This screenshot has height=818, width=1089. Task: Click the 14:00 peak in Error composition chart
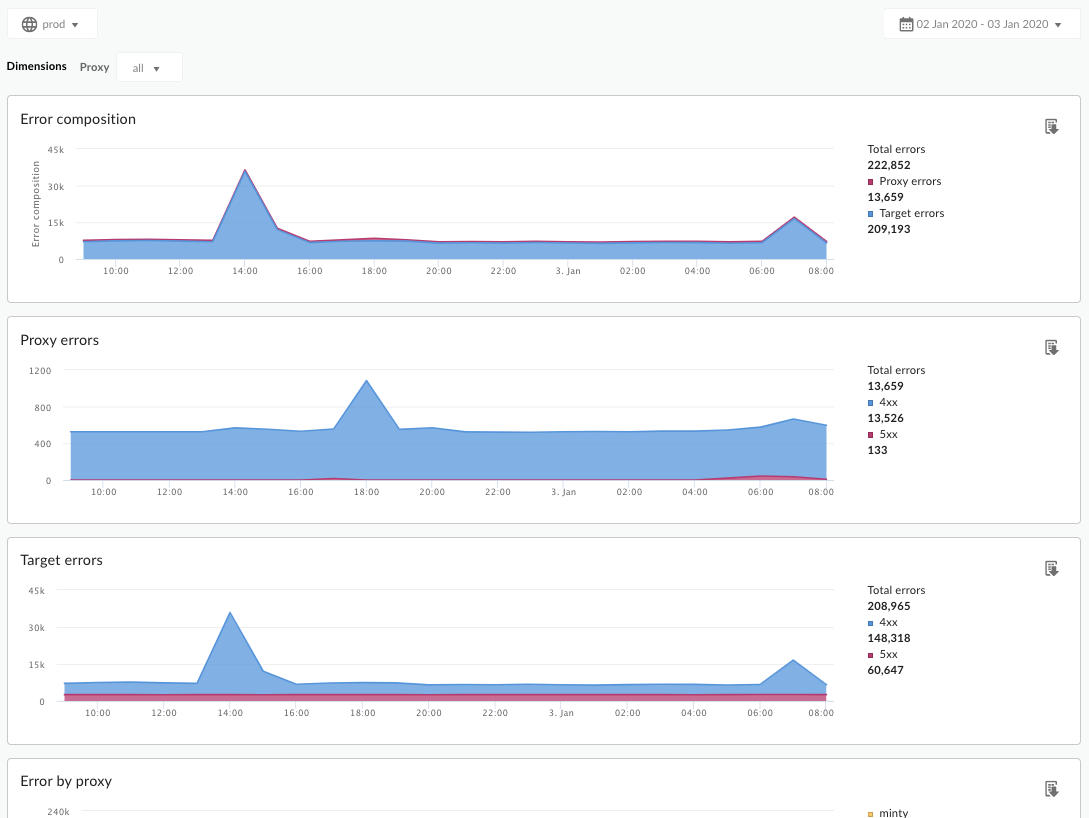tap(245, 172)
